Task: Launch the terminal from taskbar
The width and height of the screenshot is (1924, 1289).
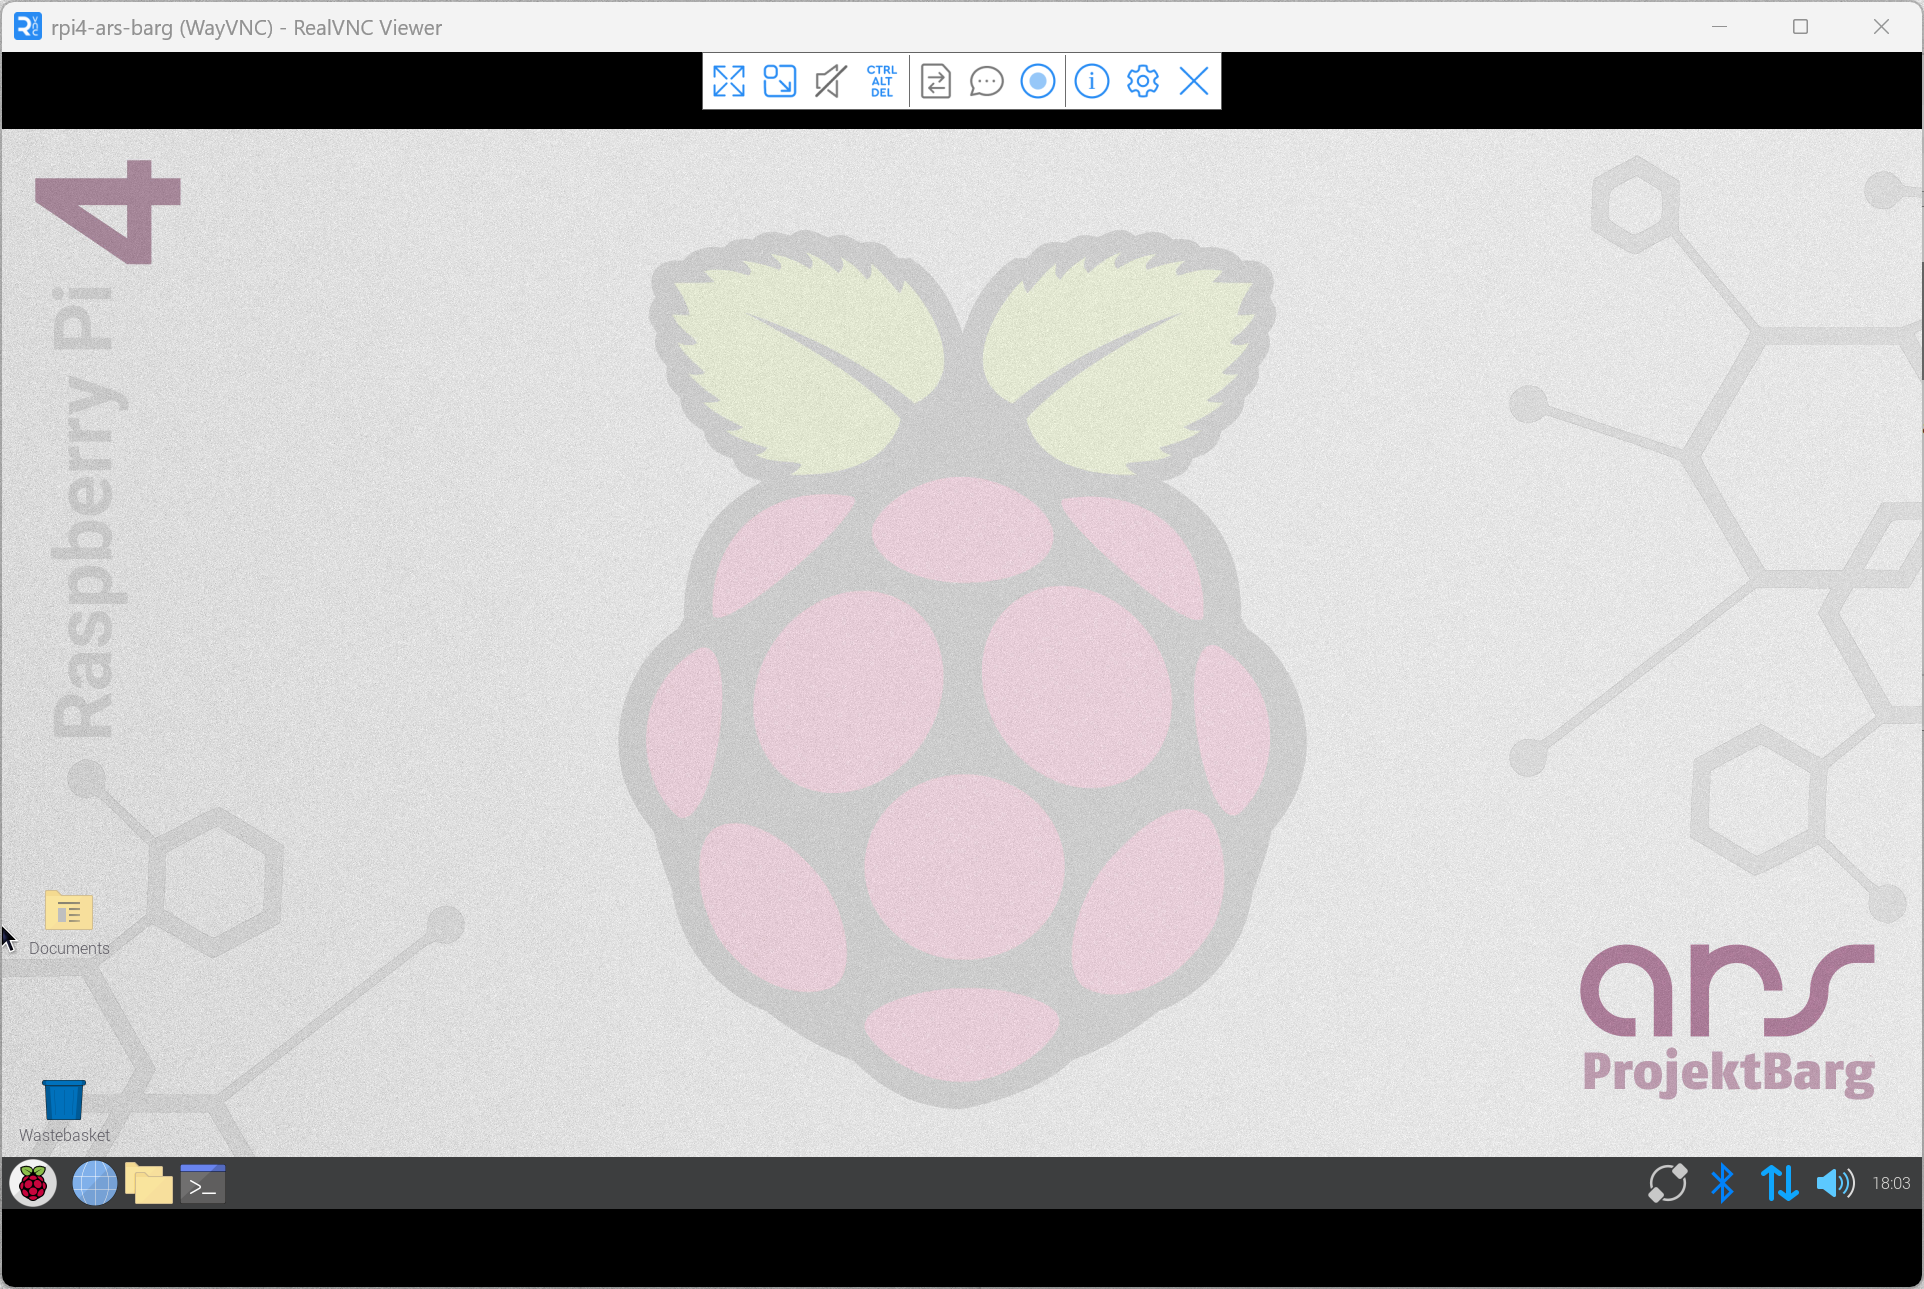Action: (x=203, y=1184)
